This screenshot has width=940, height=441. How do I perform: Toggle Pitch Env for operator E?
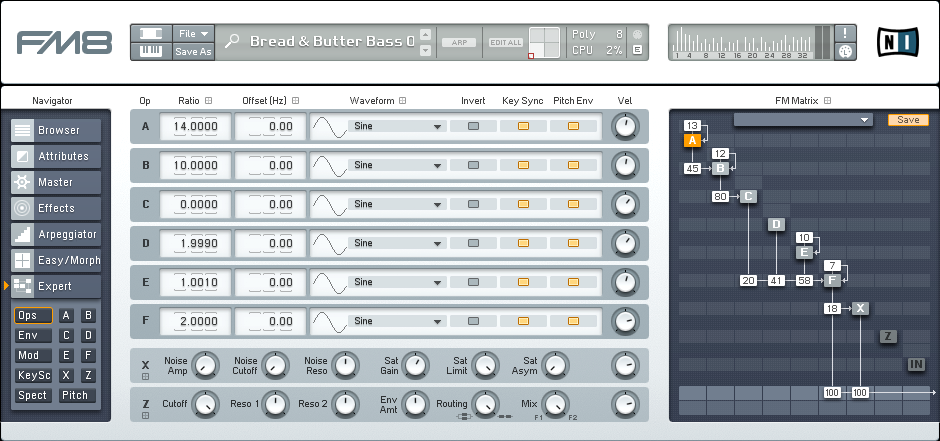click(573, 282)
